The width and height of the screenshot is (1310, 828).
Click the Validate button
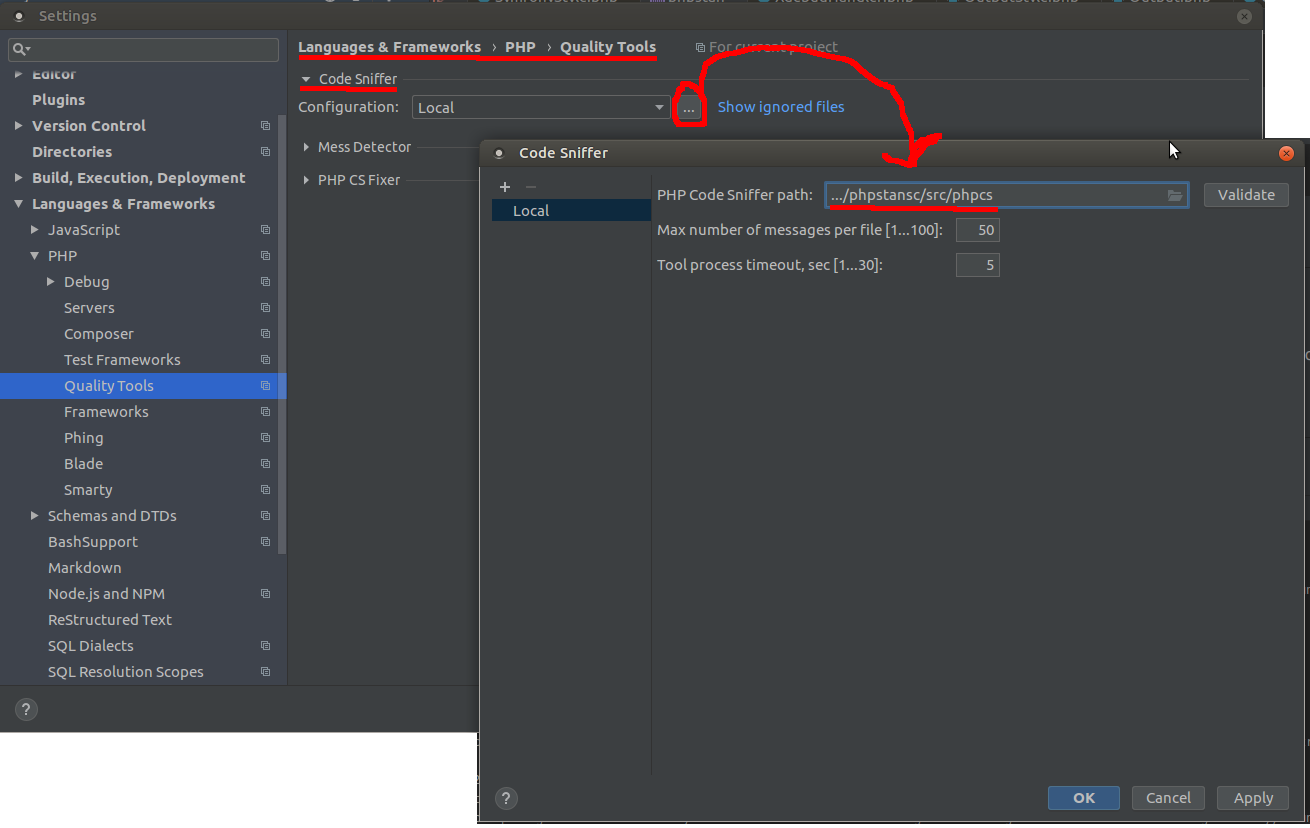pyautogui.click(x=1246, y=195)
